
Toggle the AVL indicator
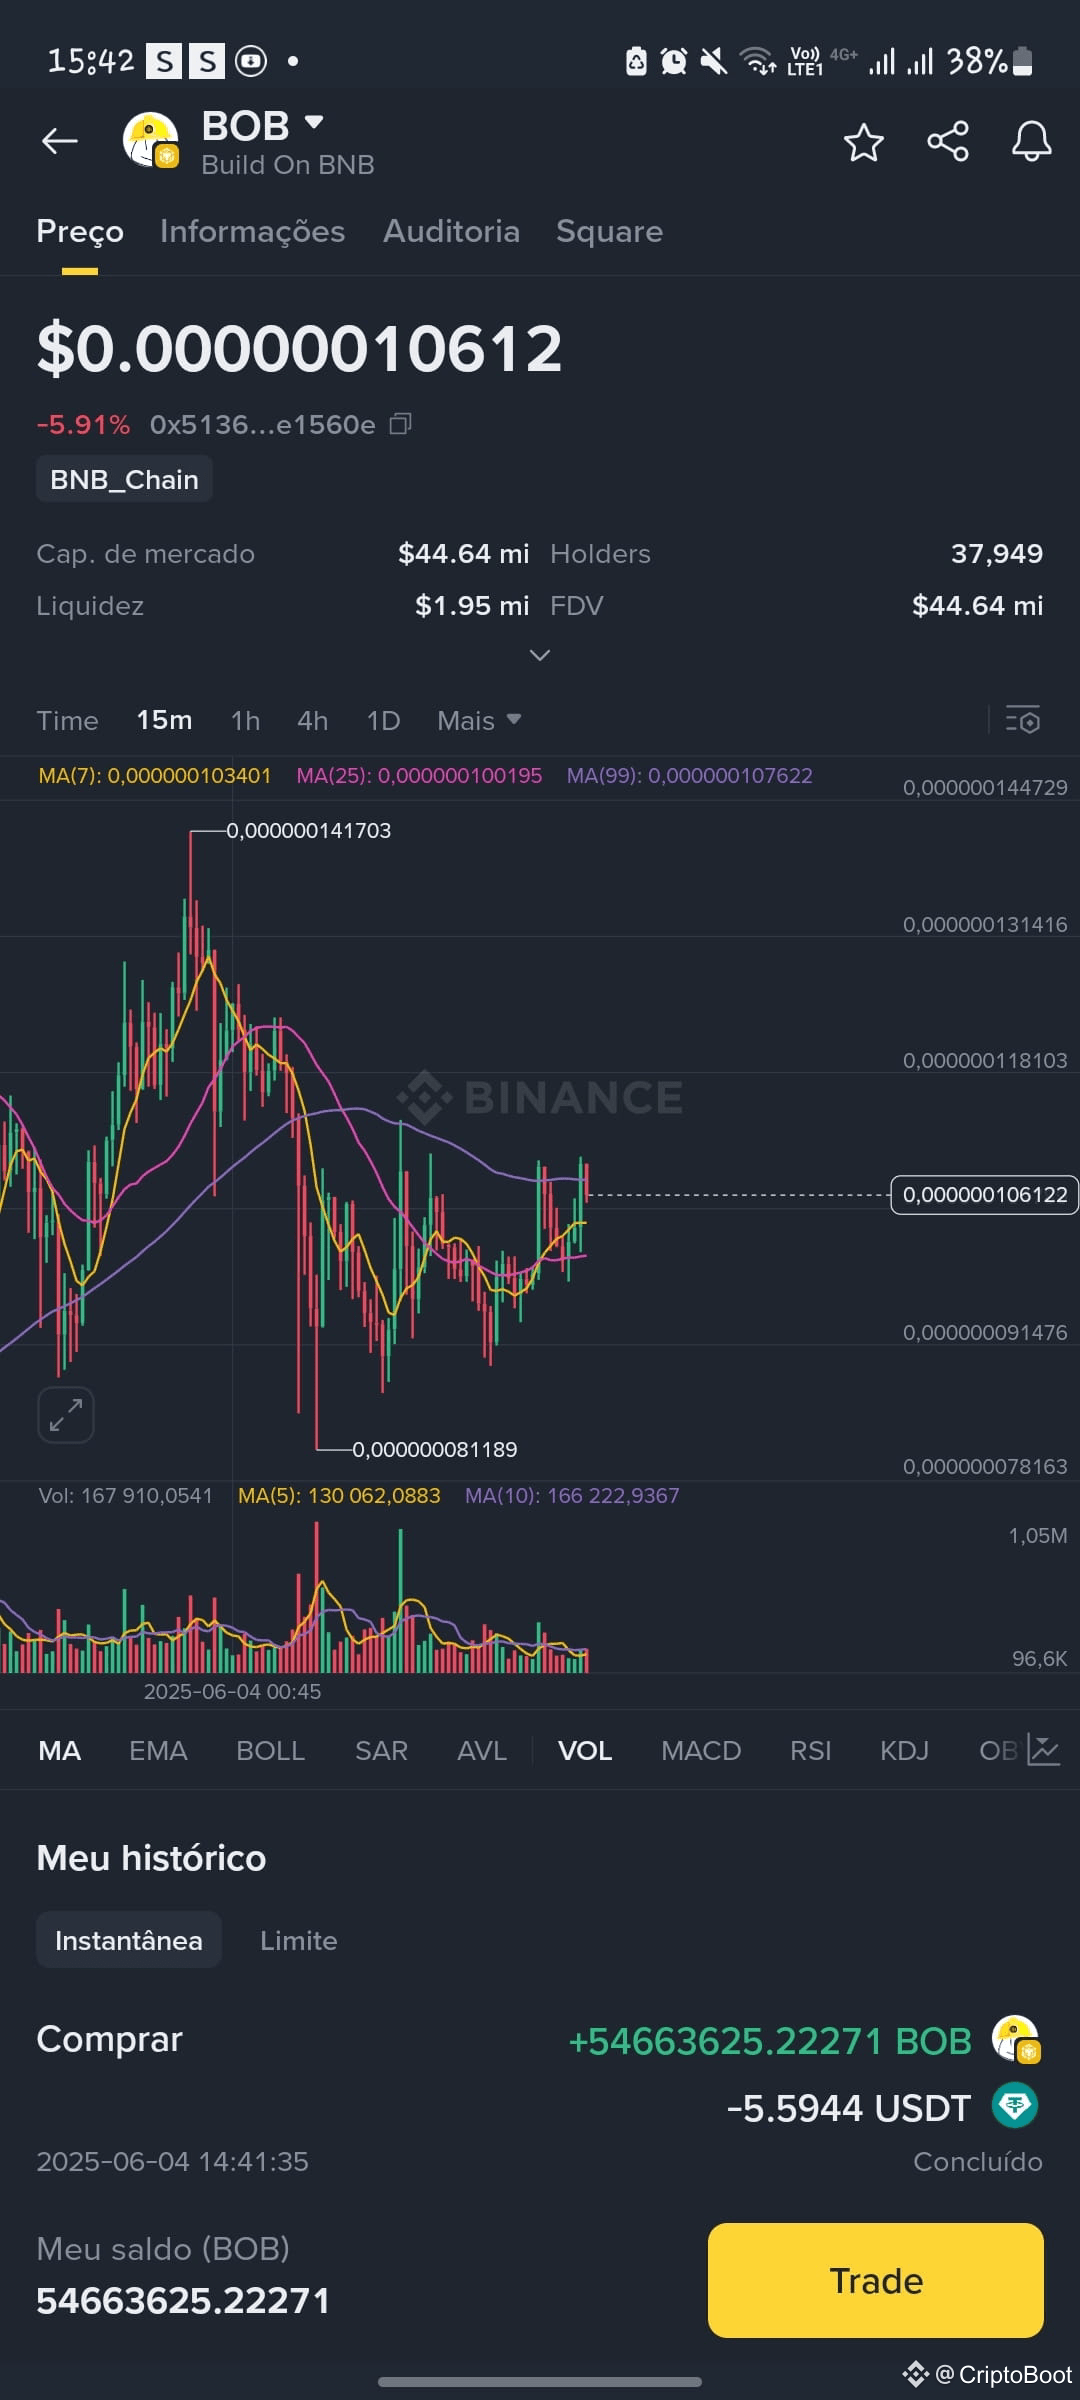pos(482,1750)
